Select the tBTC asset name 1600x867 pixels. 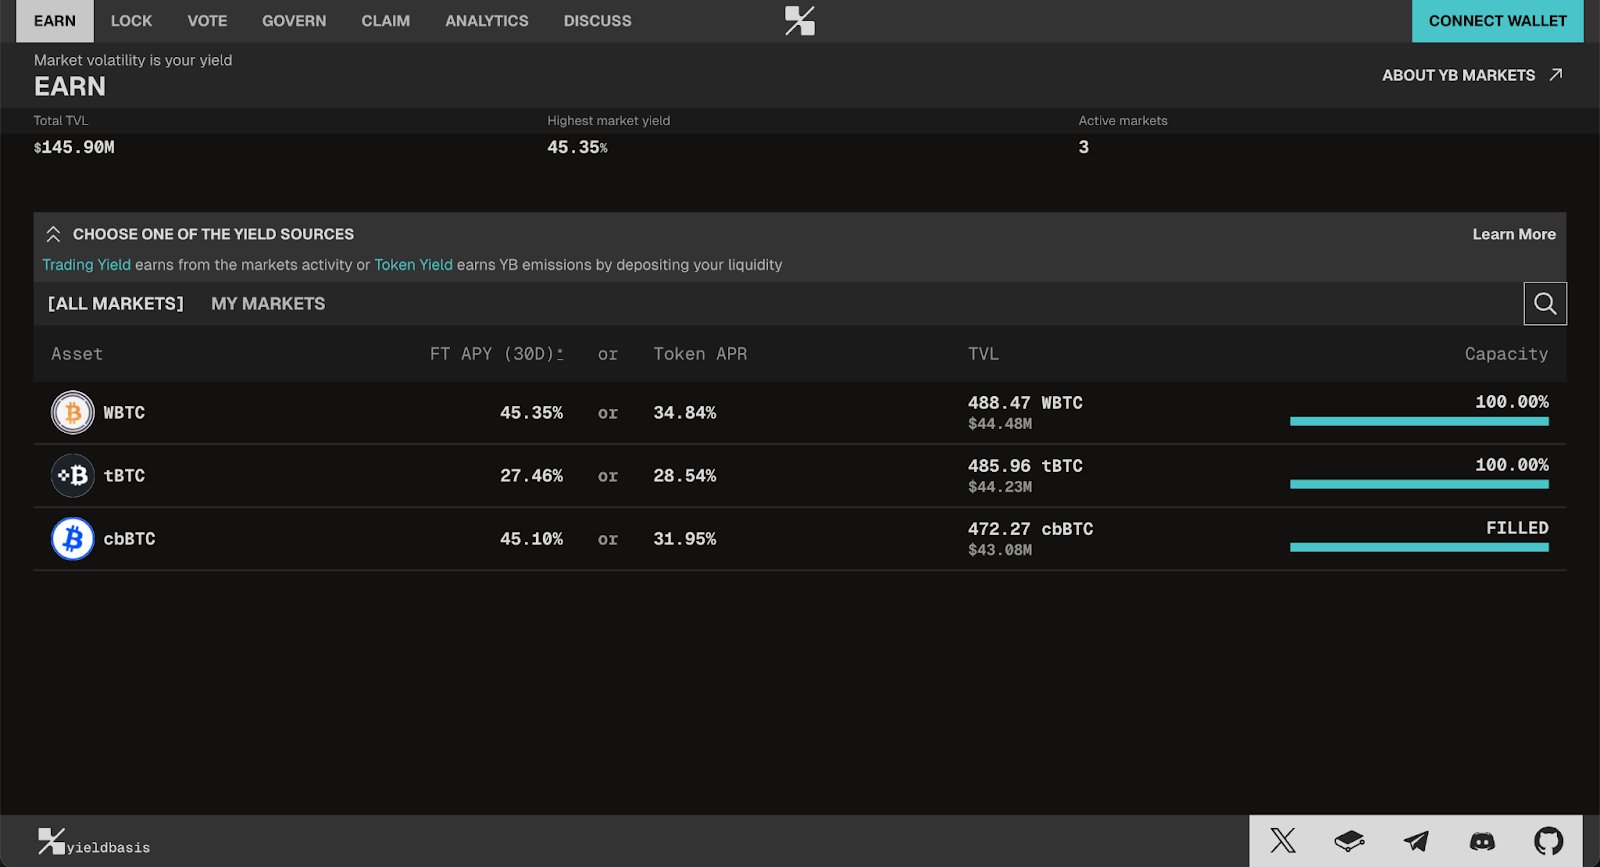point(124,476)
